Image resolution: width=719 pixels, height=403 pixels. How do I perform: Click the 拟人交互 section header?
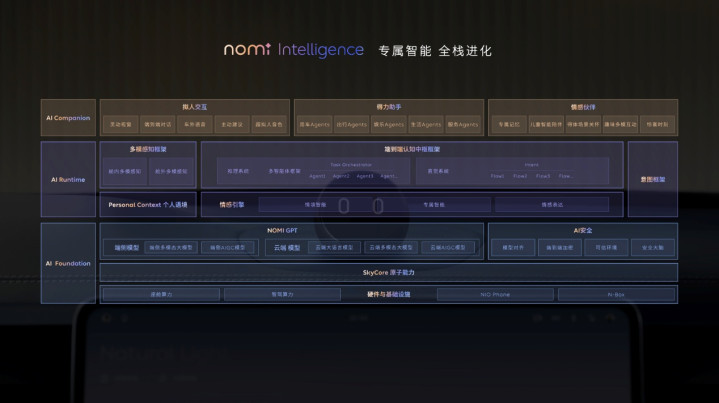point(195,105)
